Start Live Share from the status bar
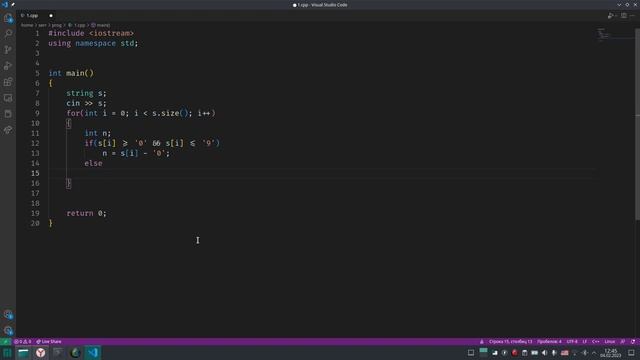 point(49,342)
